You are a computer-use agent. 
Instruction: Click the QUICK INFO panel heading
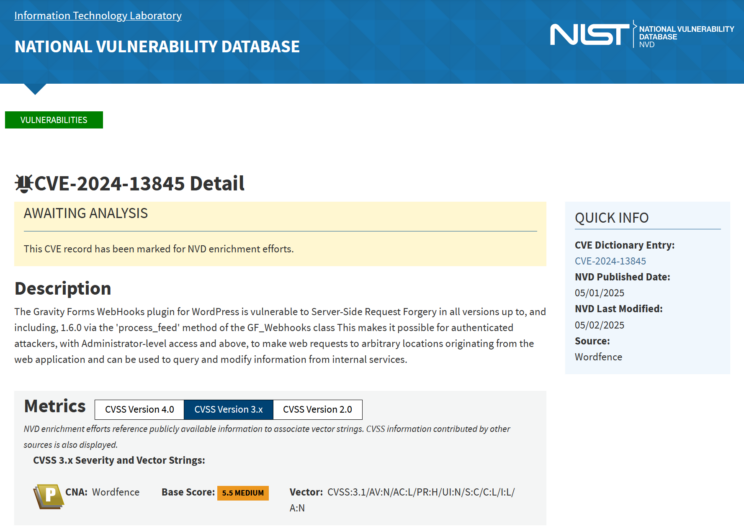[611, 218]
